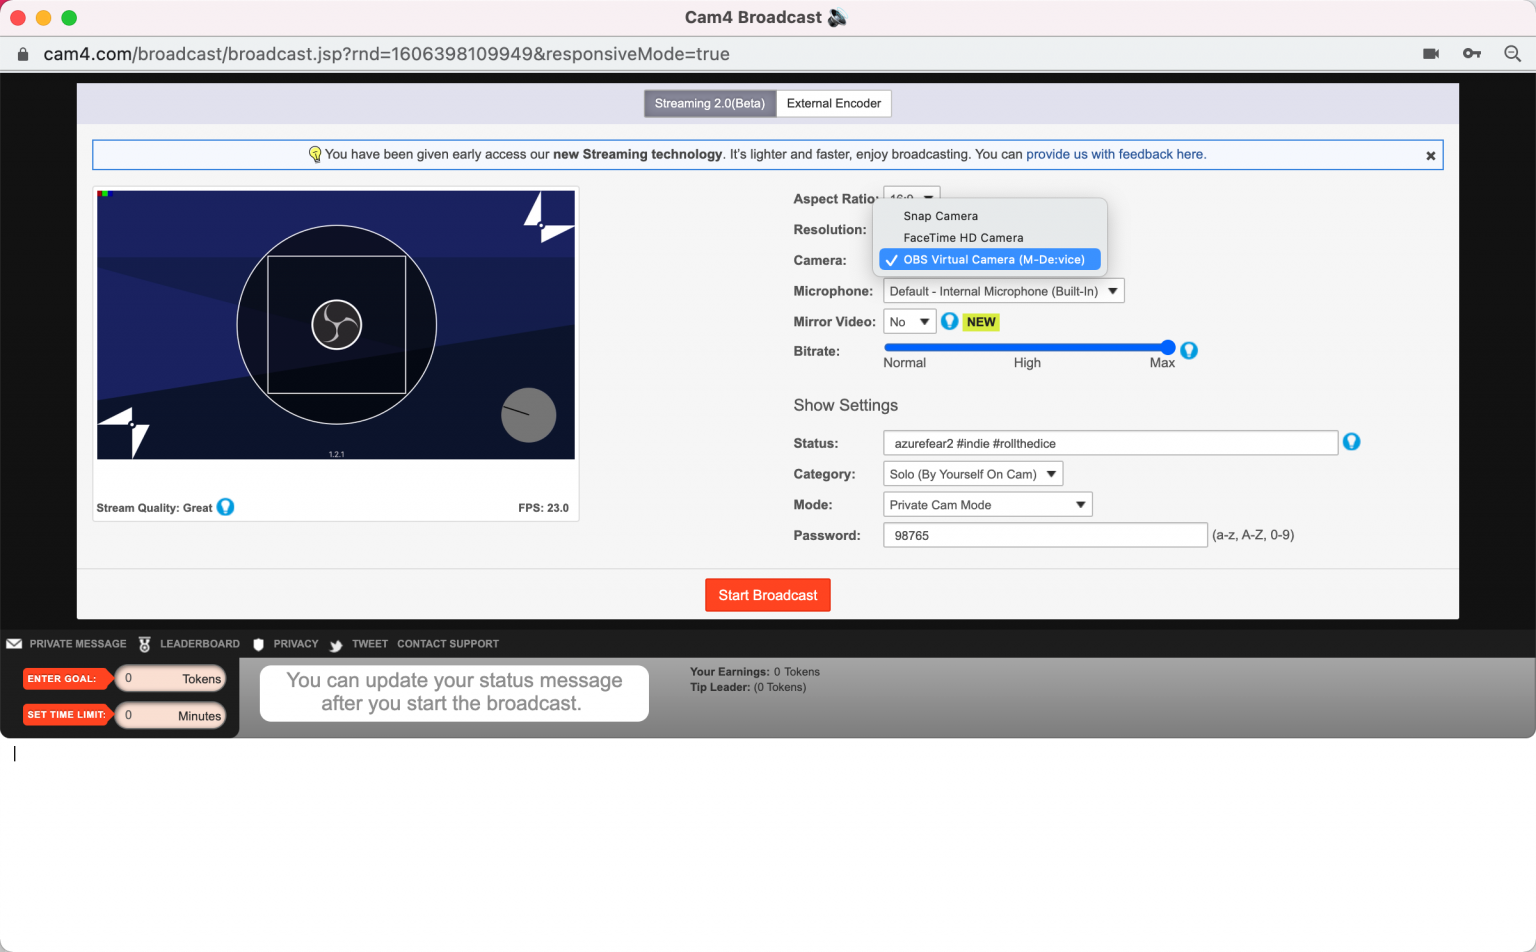The height and width of the screenshot is (952, 1536).
Task: Open the Category dropdown
Action: 971,473
